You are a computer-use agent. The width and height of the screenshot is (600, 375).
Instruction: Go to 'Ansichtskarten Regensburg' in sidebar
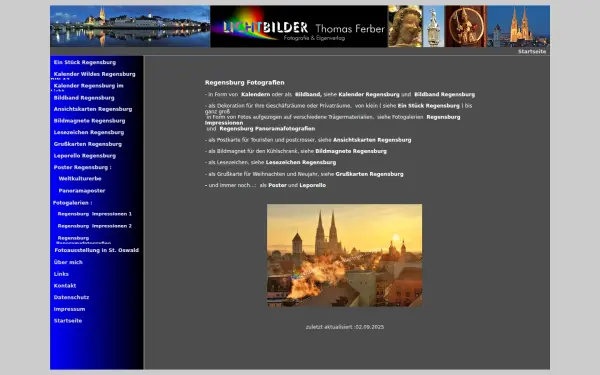[93, 109]
